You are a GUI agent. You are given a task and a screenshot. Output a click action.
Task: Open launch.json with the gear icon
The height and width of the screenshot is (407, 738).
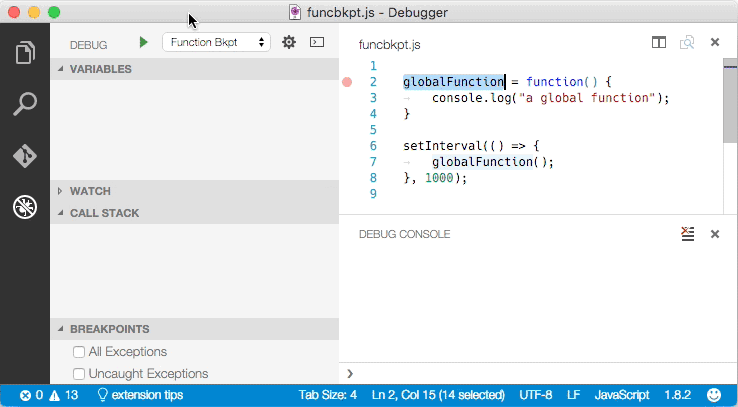pos(289,42)
